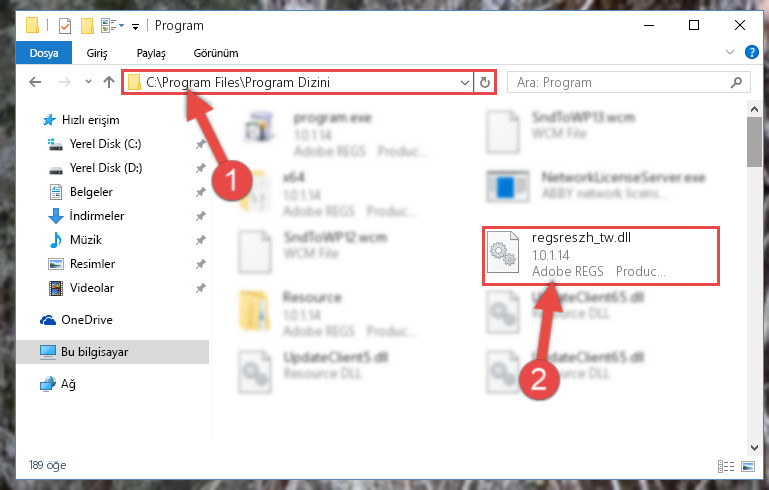Click the search magnifier icon

click(736, 82)
